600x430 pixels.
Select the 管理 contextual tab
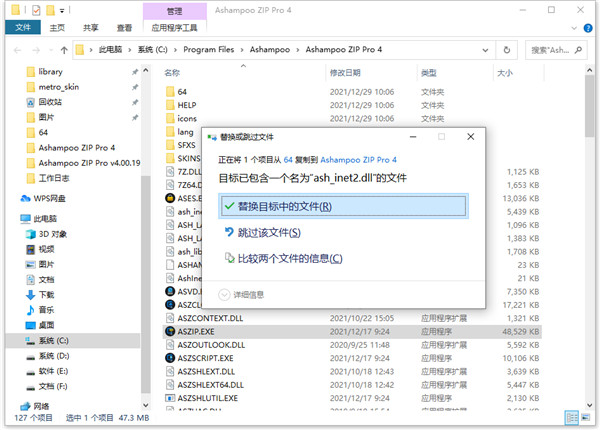pyautogui.click(x=174, y=11)
